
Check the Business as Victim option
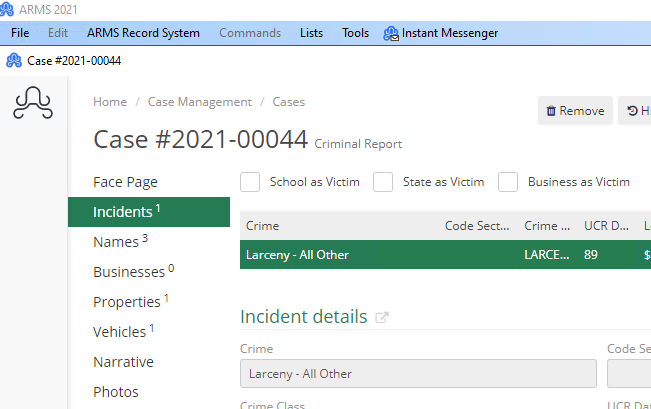coord(508,182)
